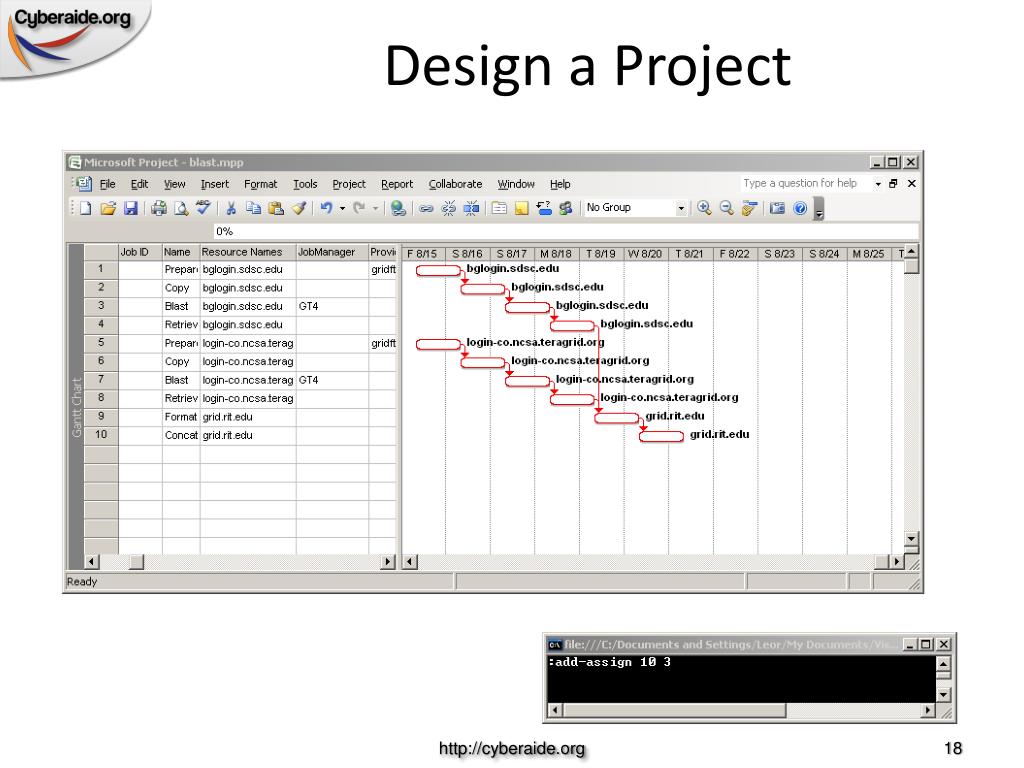Click the Gantt chart vertical scrollbar down arrow
This screenshot has height=768, width=1024.
pos(912,539)
